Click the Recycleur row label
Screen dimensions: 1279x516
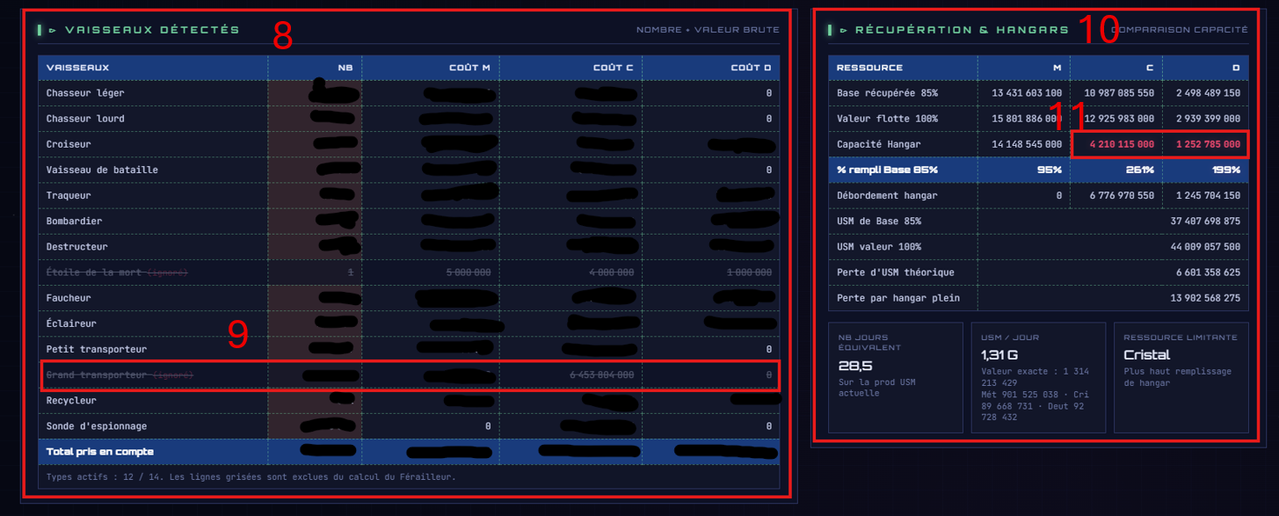[71, 400]
